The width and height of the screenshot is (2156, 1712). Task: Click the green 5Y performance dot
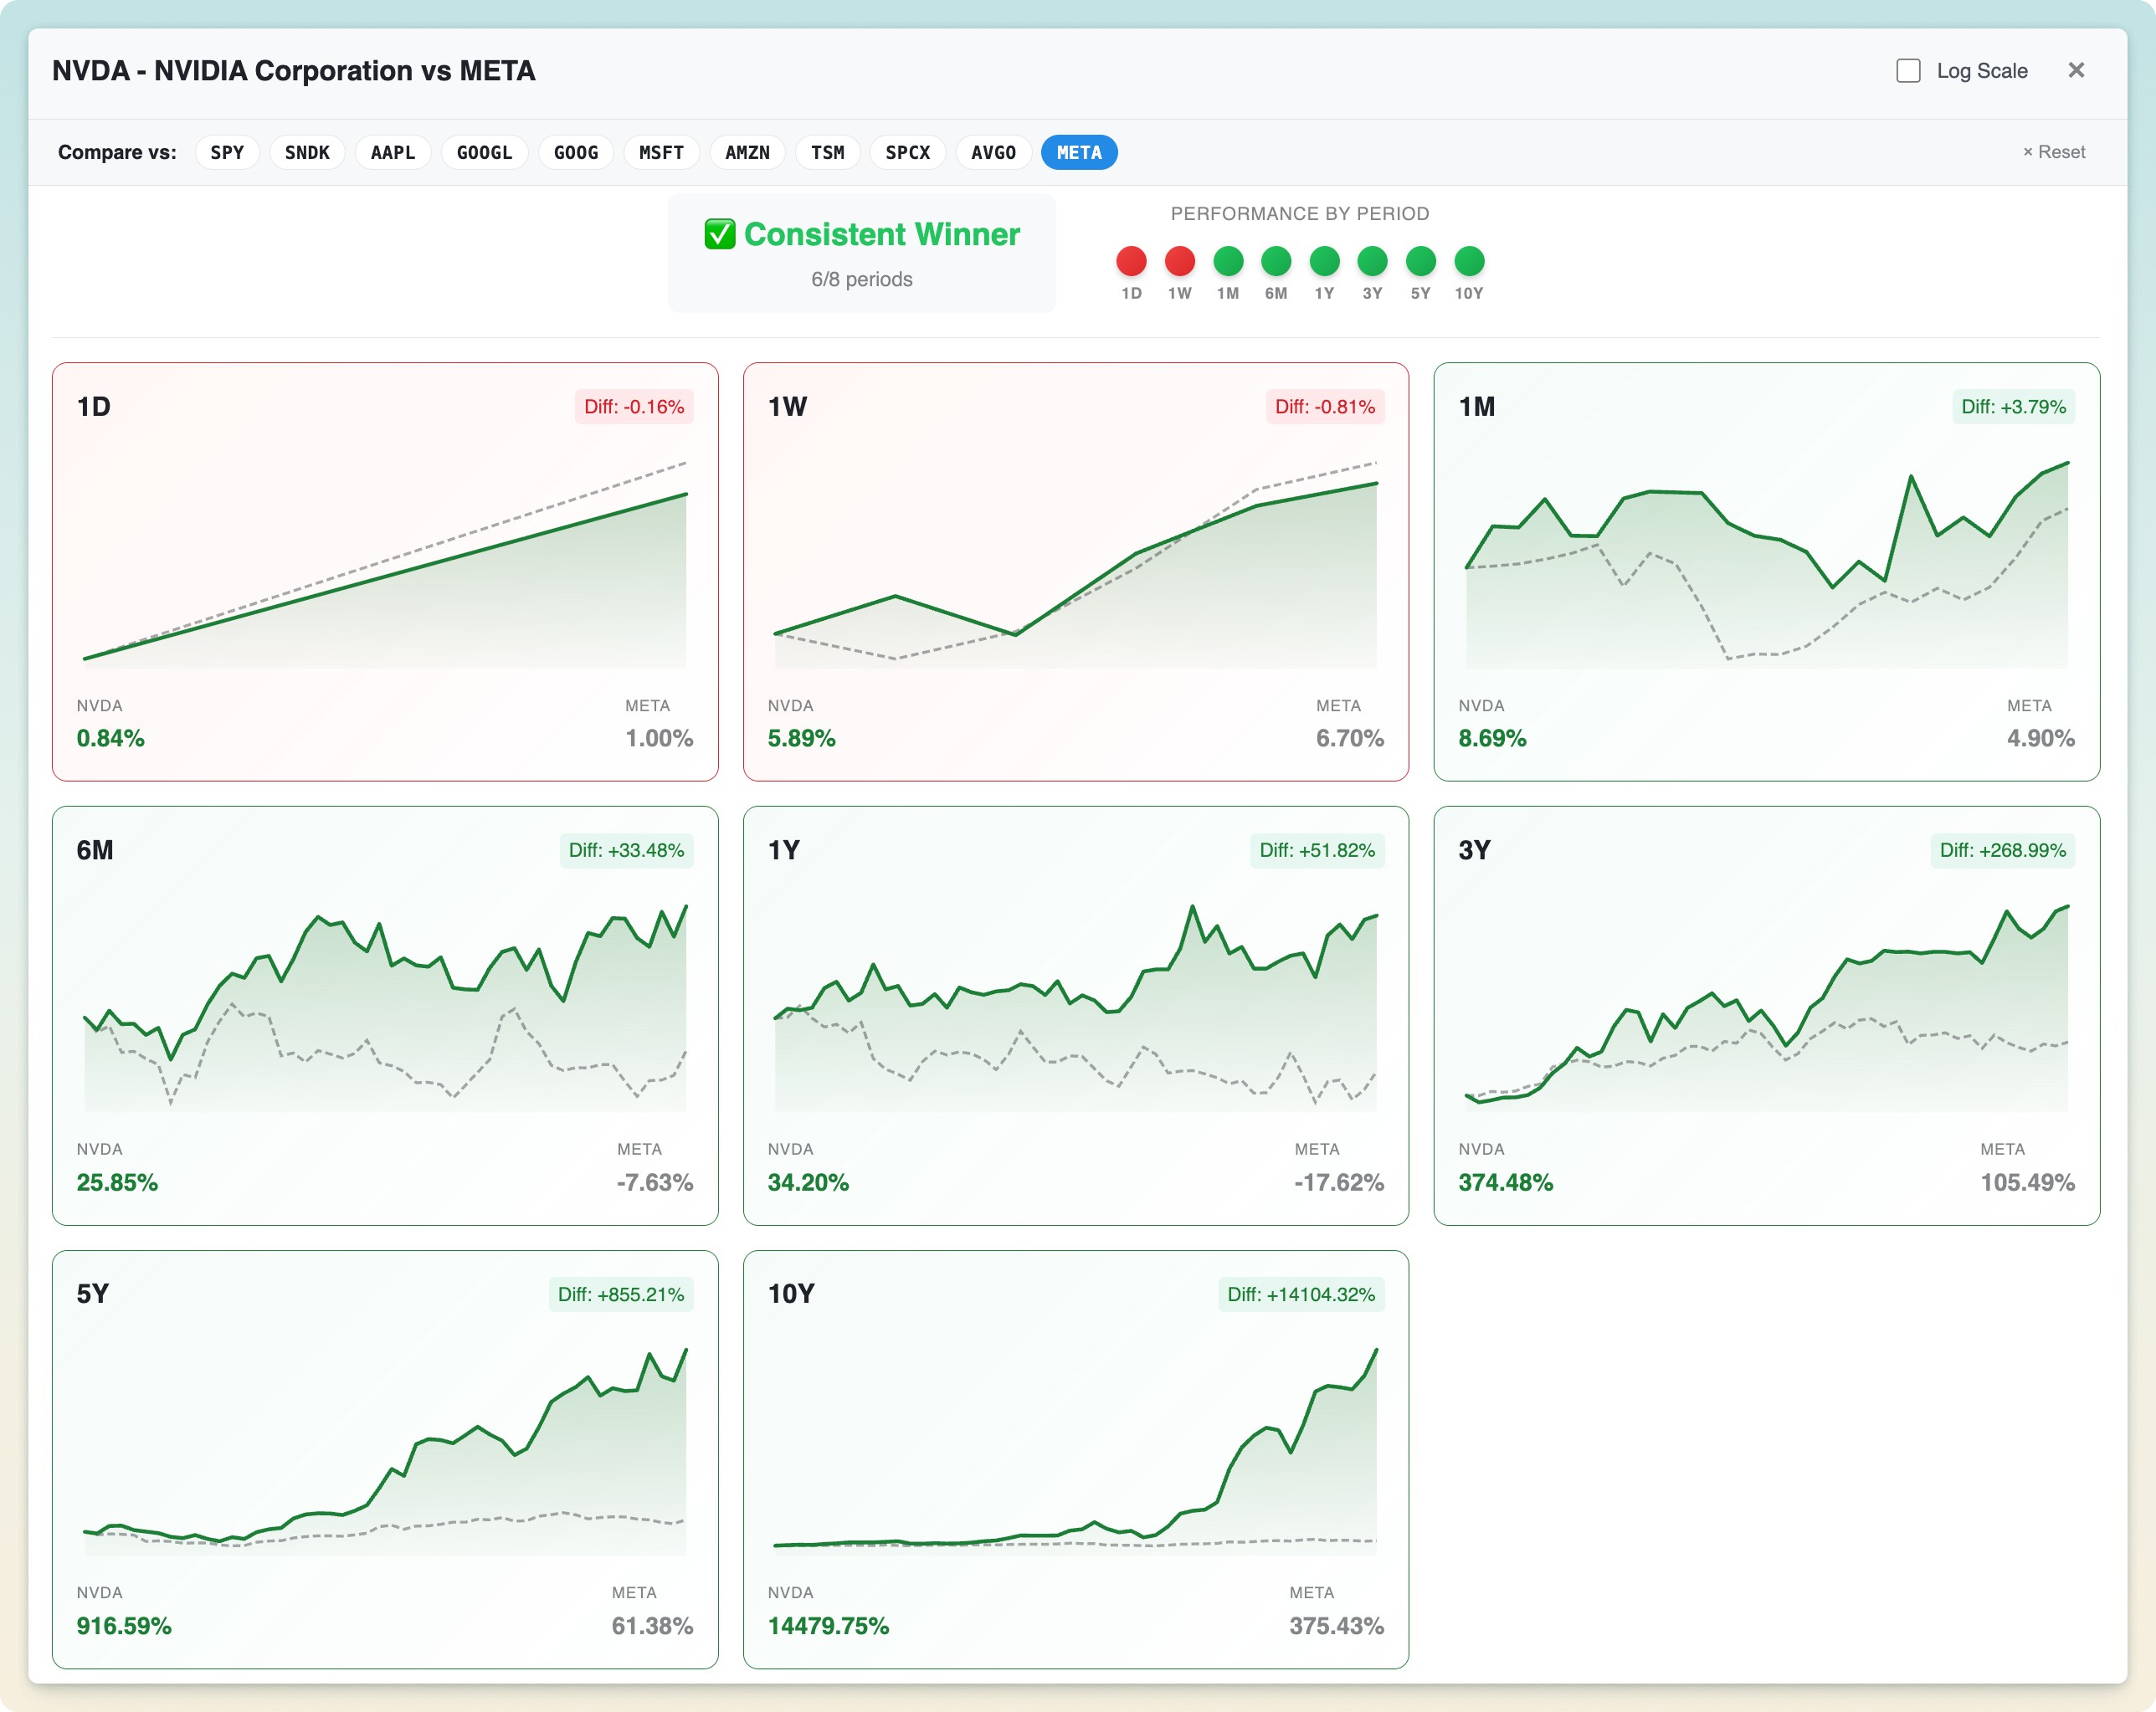tap(1420, 261)
